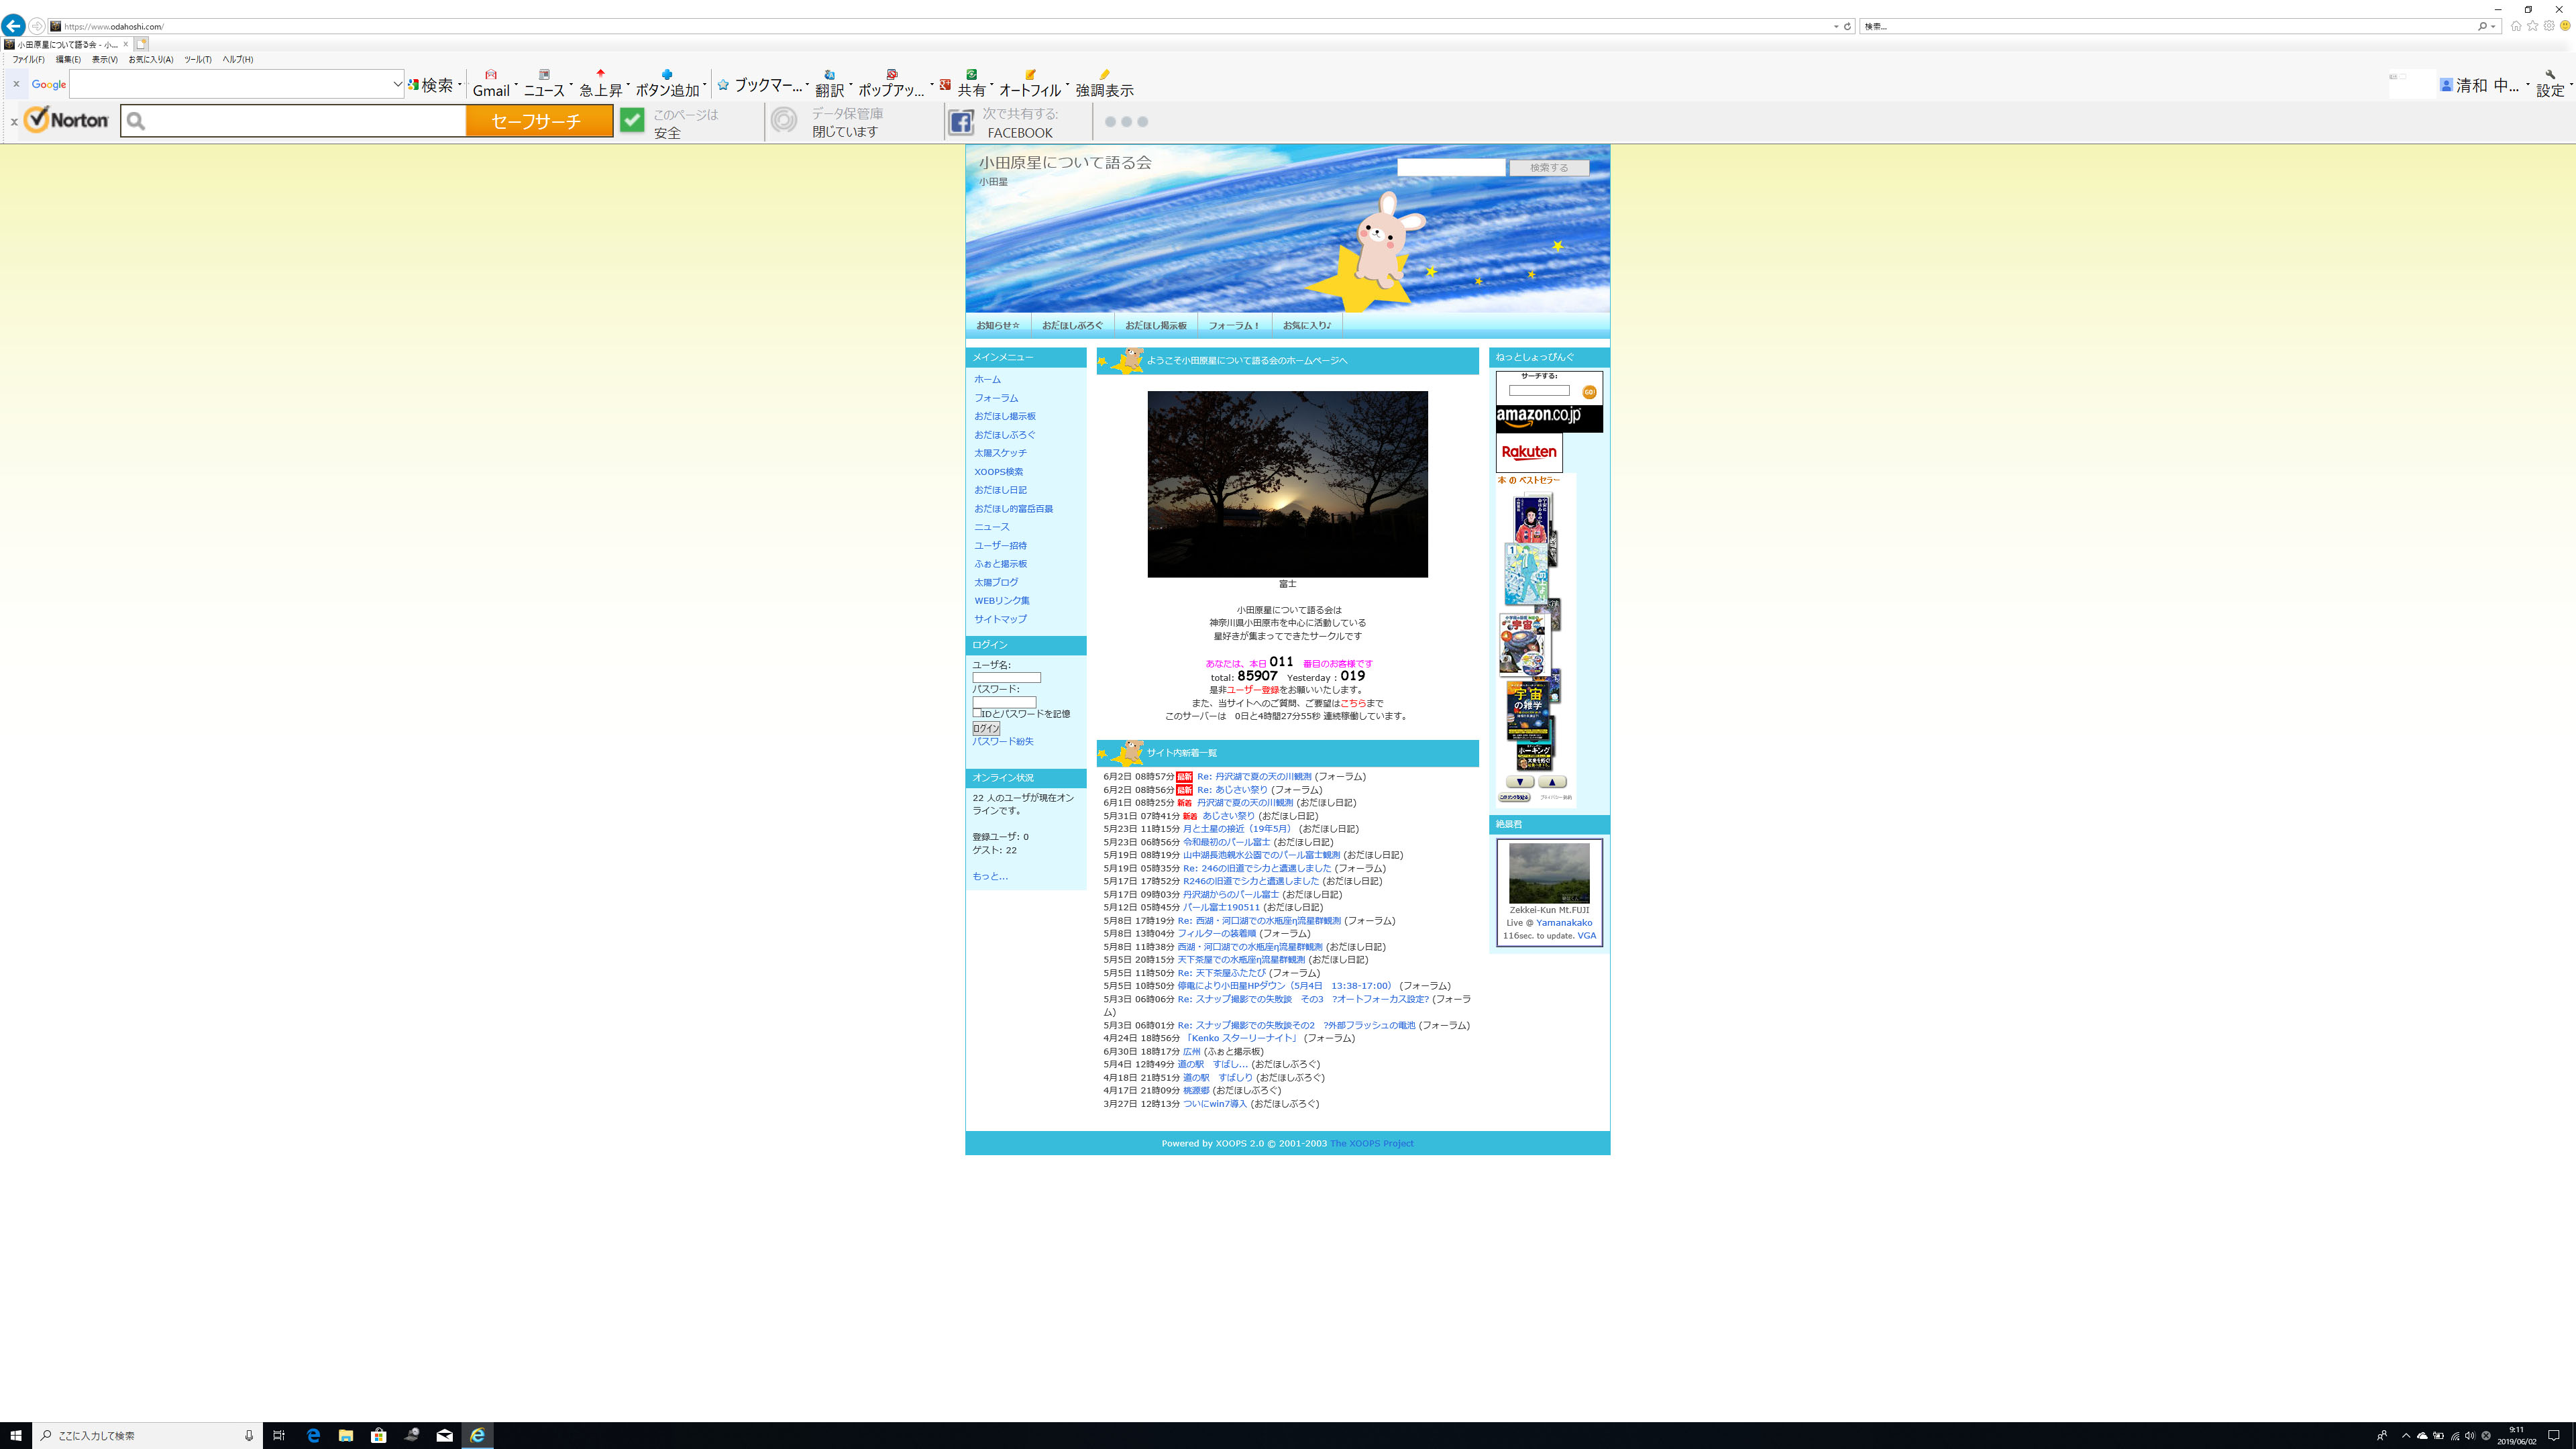Select the フォーラム！ site tab

point(1234,325)
